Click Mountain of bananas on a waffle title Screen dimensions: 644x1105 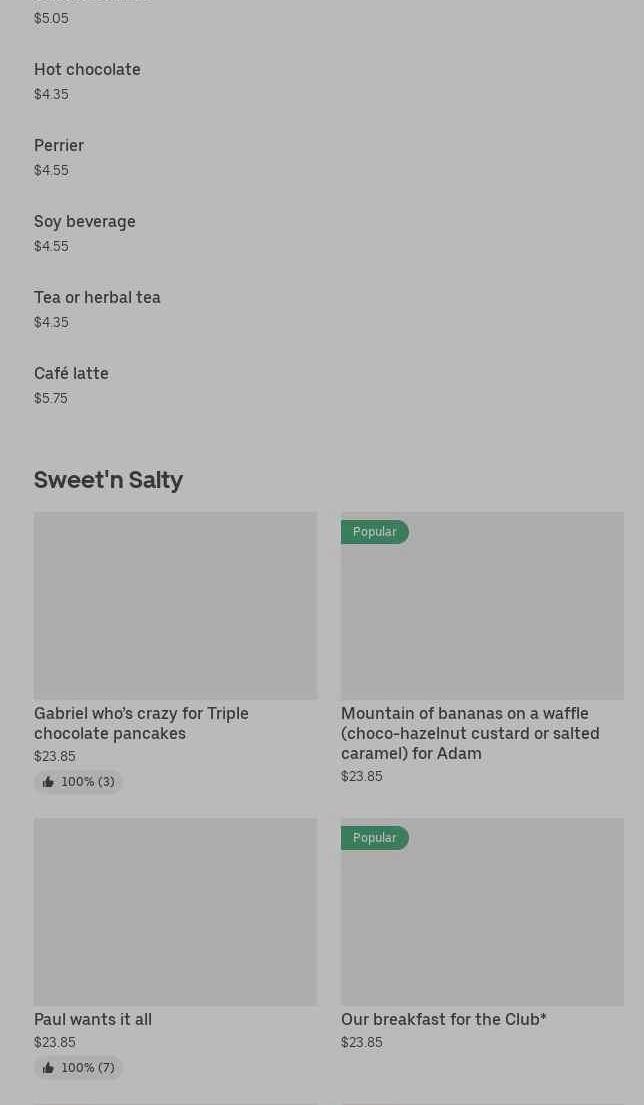click(470, 733)
